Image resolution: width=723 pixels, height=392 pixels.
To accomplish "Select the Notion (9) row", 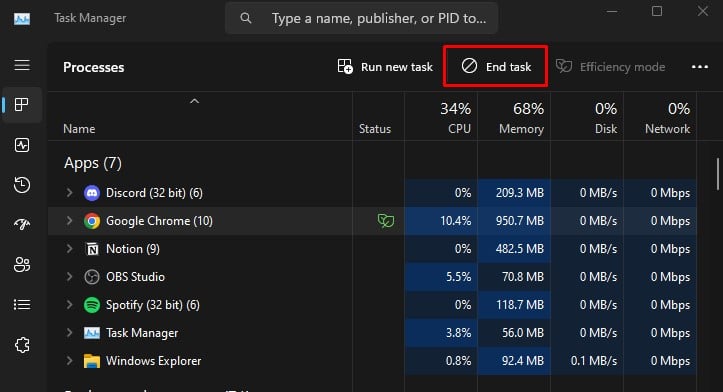I will (x=372, y=249).
